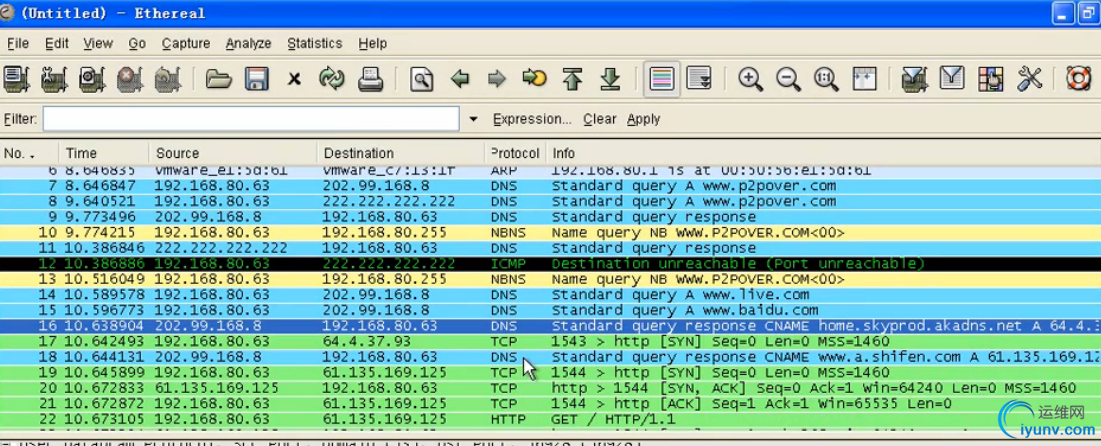Open the Help menu
This screenshot has height=446, width=1101.
(x=372, y=44)
